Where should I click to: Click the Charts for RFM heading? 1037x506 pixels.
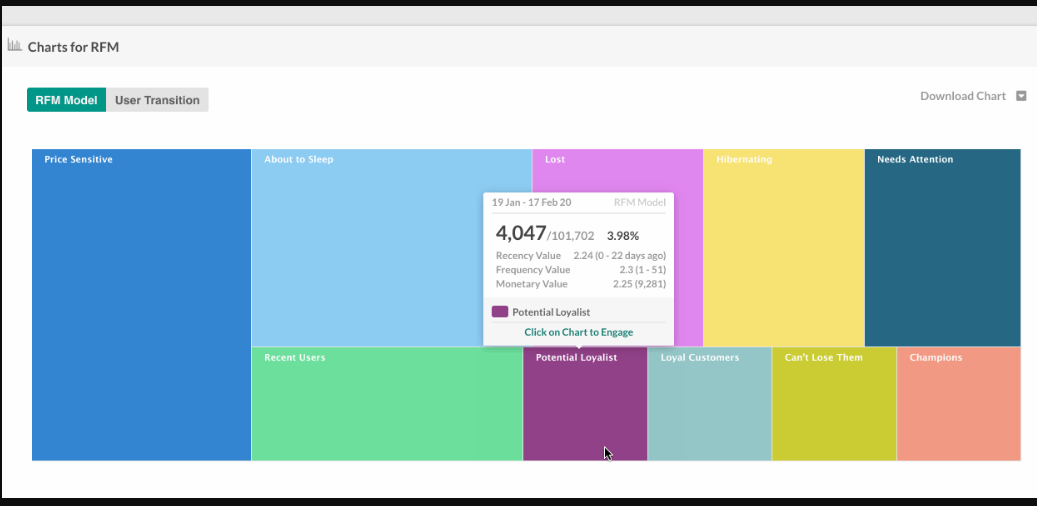click(x=74, y=47)
